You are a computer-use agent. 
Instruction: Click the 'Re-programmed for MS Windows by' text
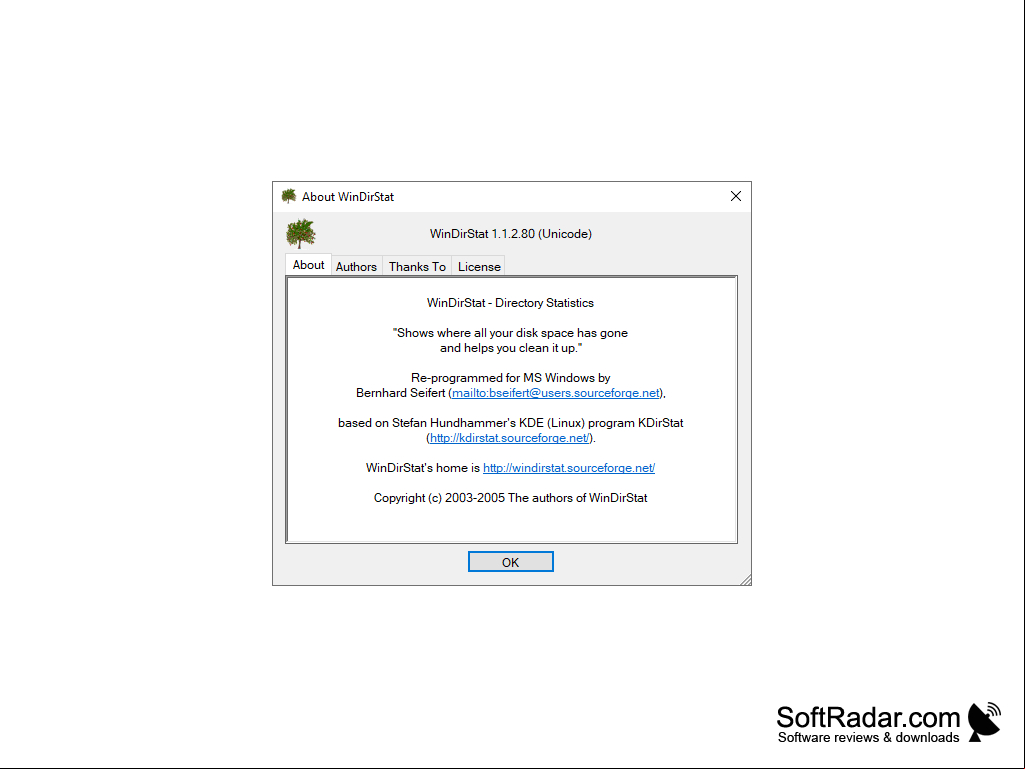point(511,378)
